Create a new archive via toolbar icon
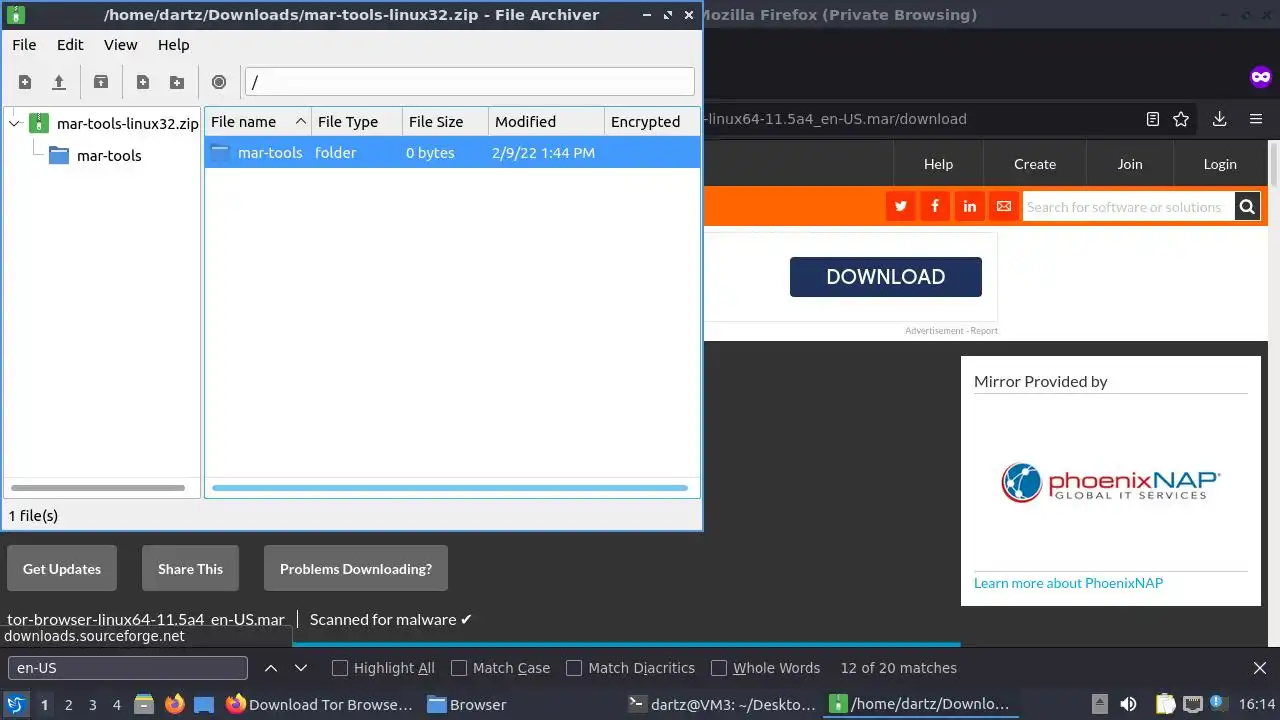 coord(25,82)
